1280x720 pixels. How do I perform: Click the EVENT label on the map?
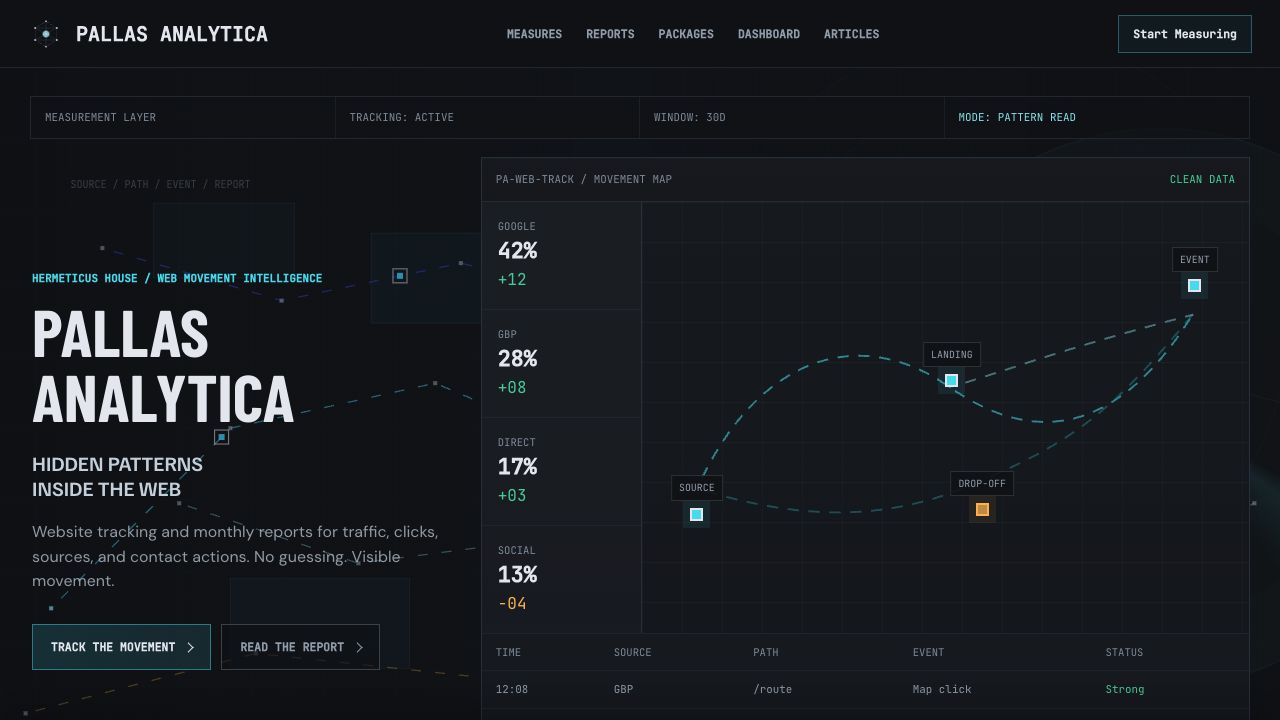pyautogui.click(x=1195, y=260)
